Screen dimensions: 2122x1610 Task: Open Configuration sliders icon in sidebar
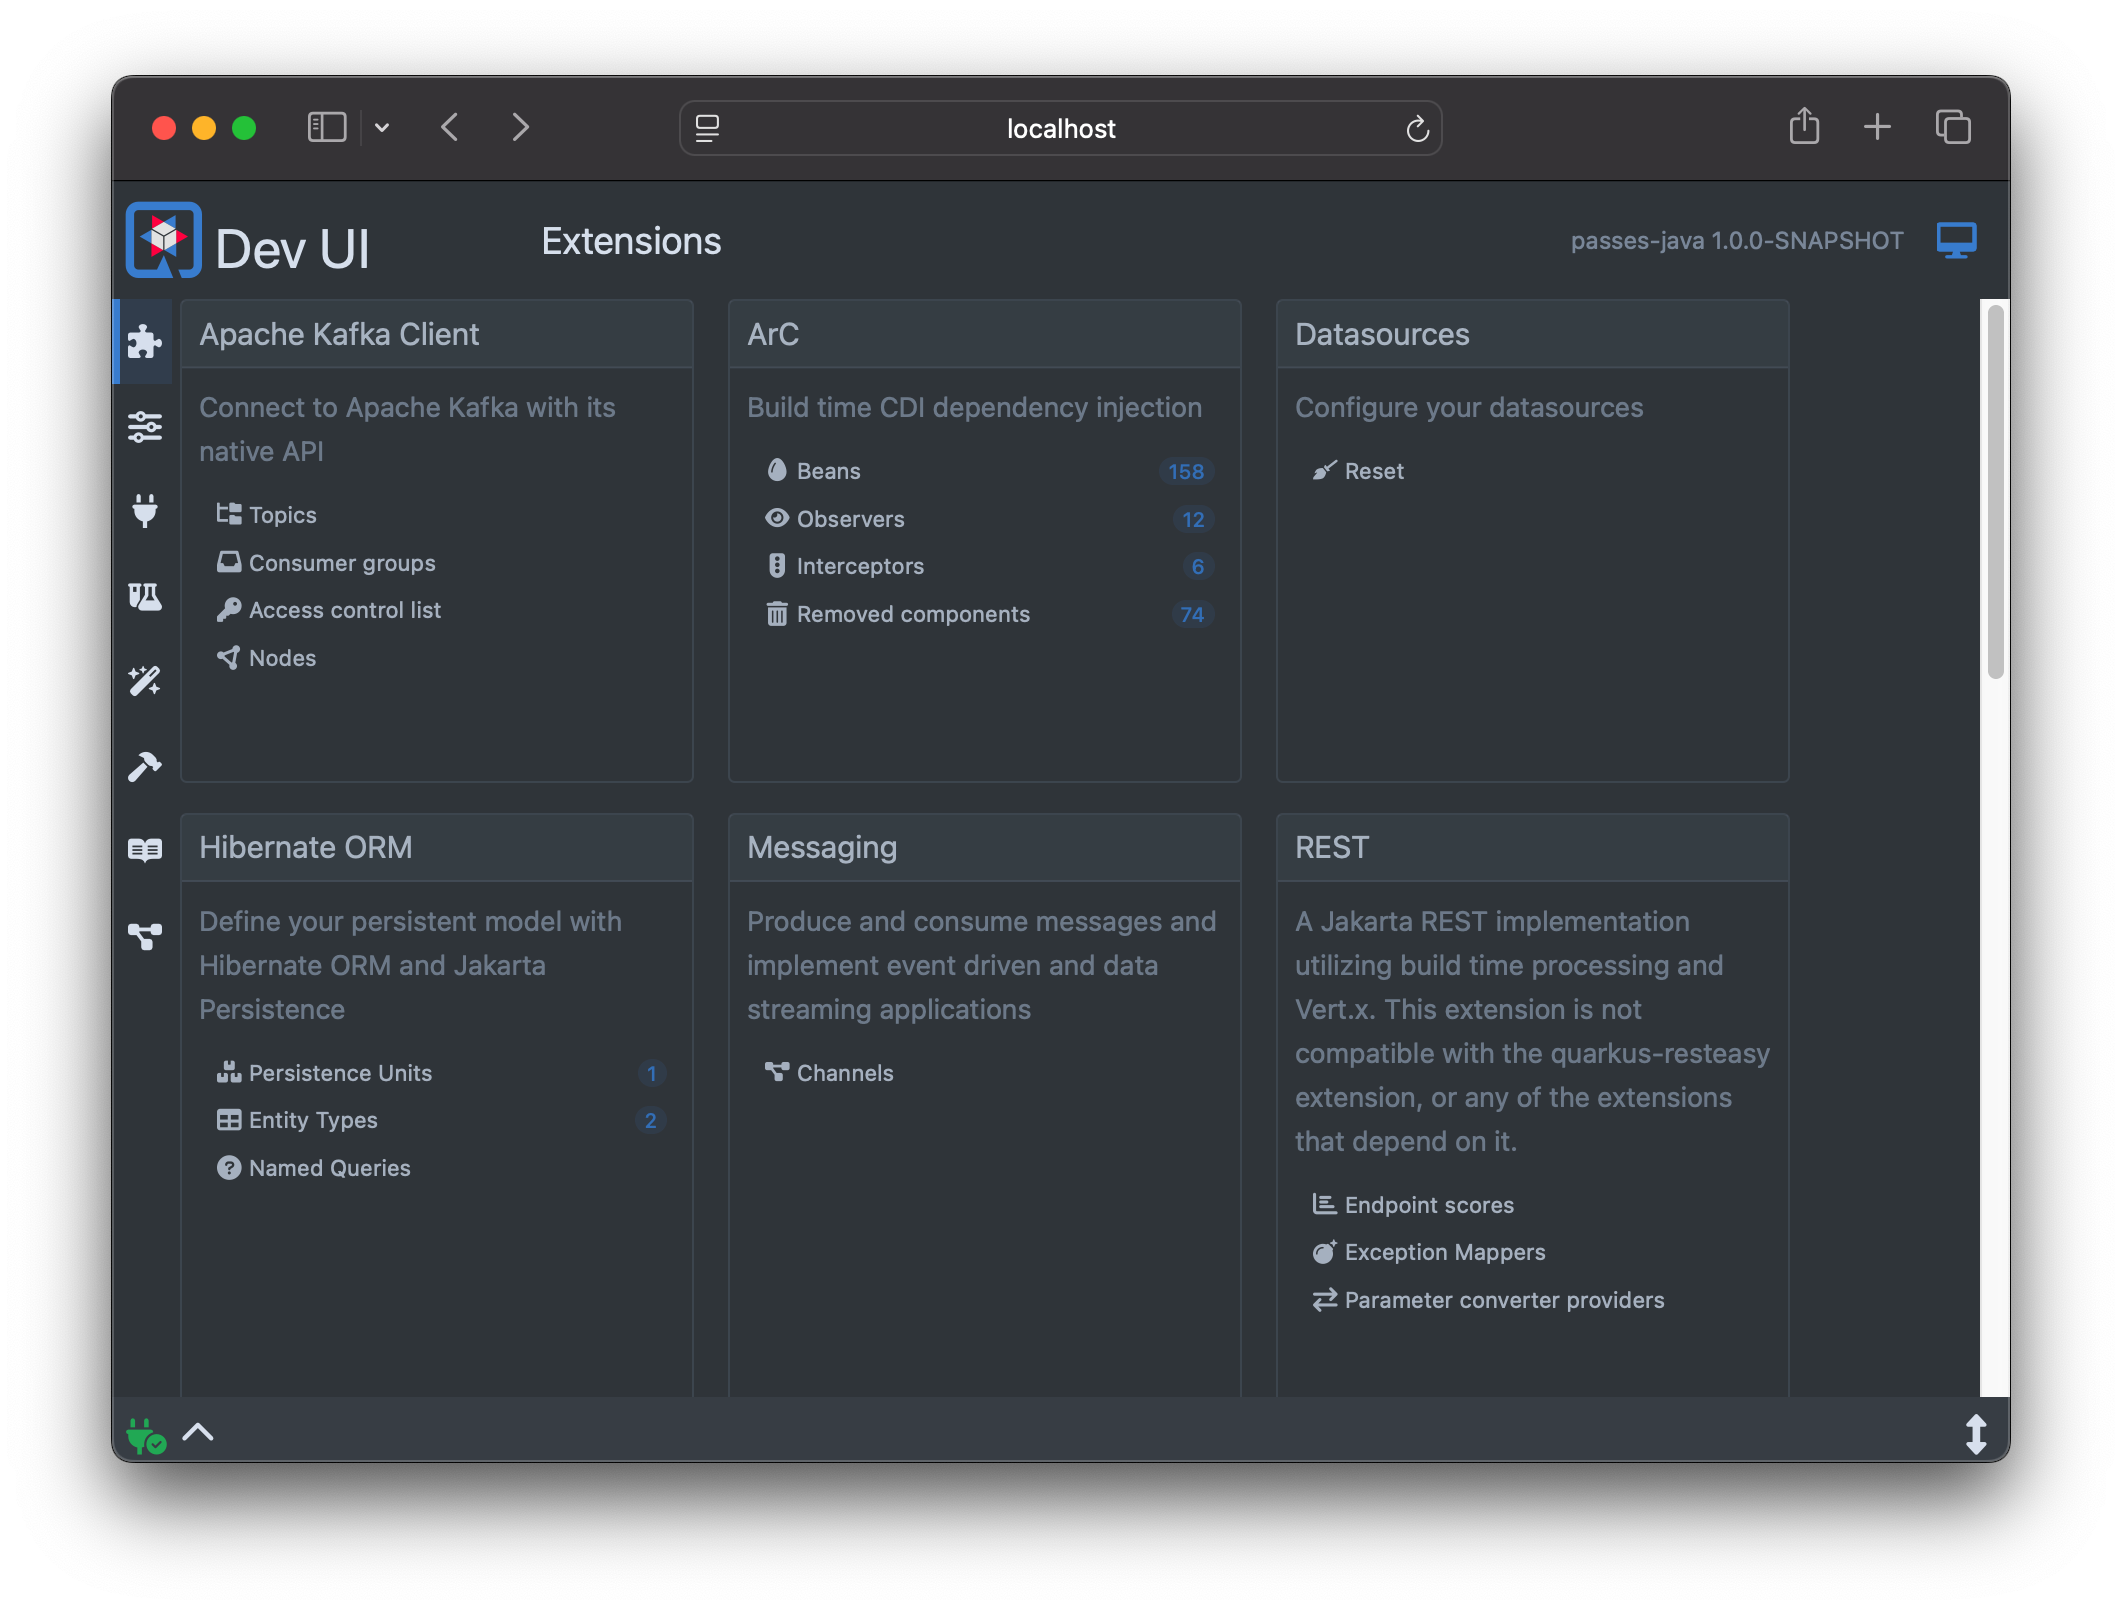144,427
